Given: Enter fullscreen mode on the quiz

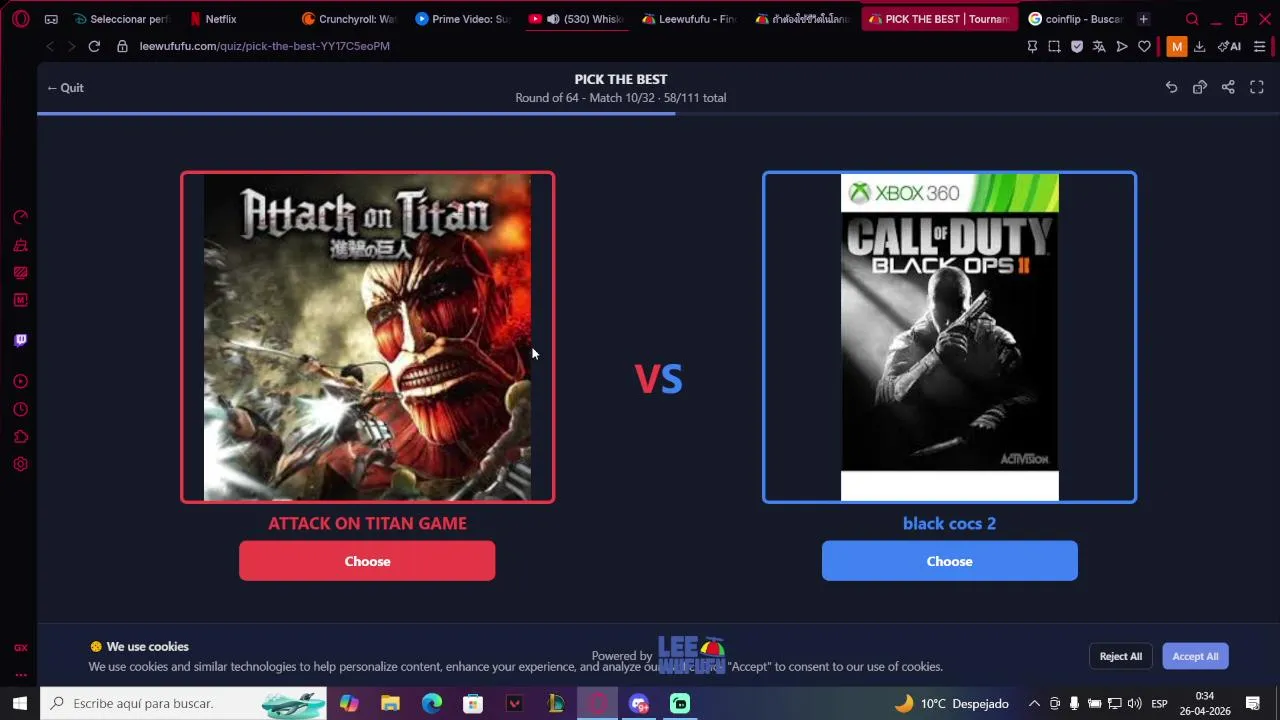Looking at the screenshot, I should click(1257, 88).
